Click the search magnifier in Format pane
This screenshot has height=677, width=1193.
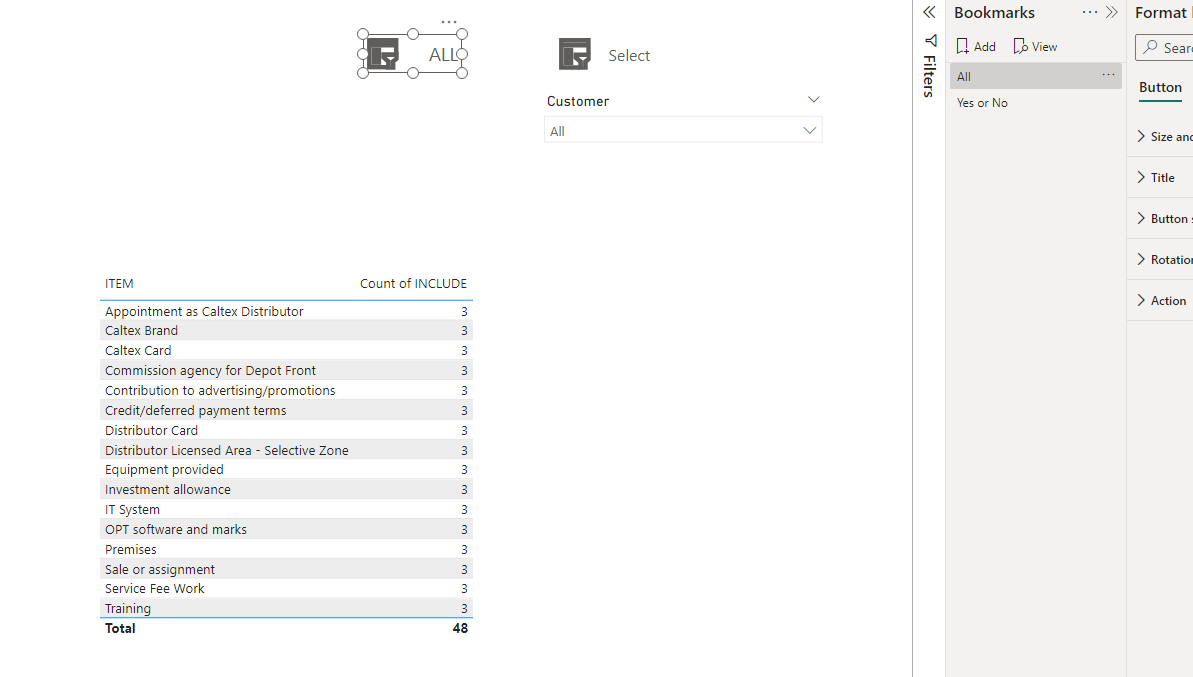(x=1150, y=47)
